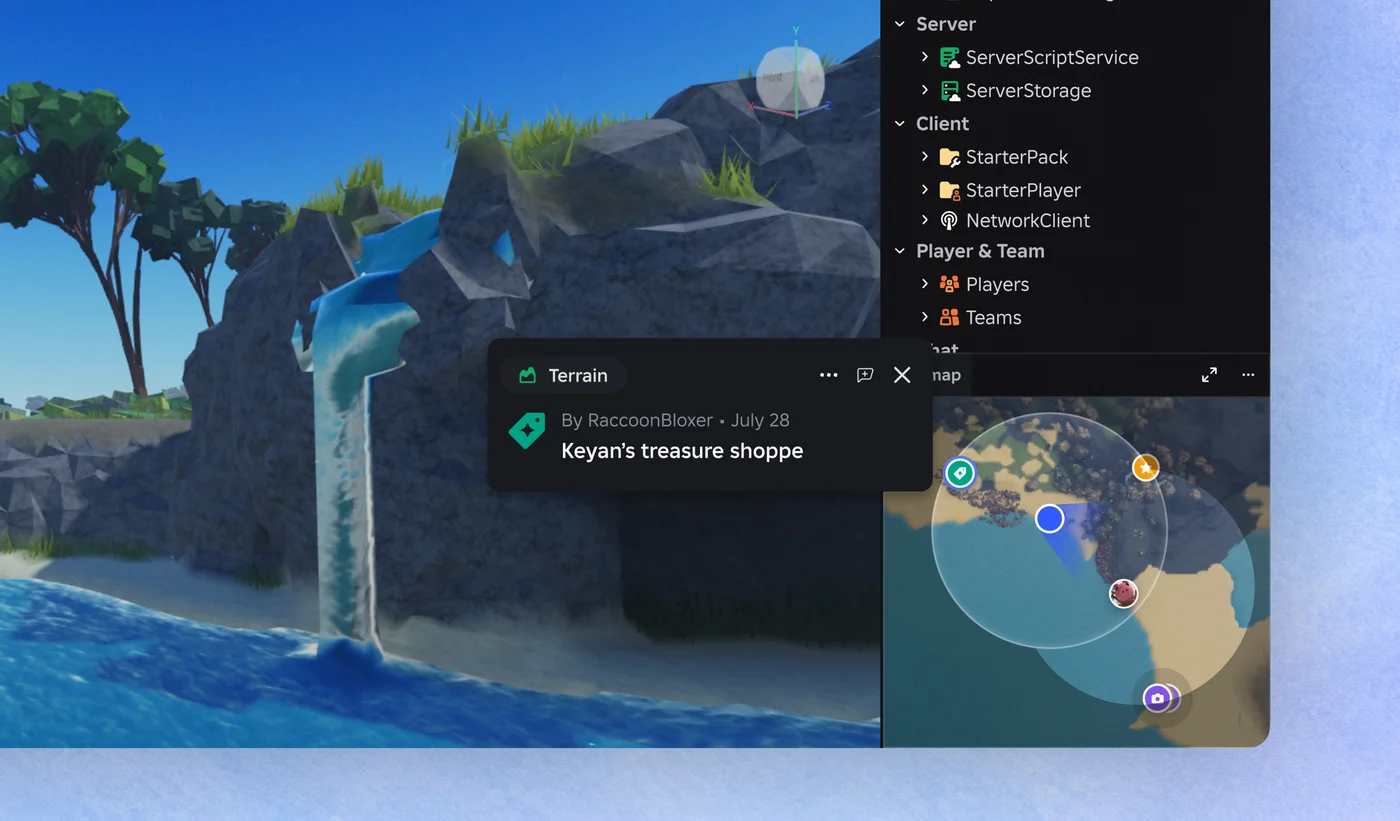The height and width of the screenshot is (821, 1400).
Task: Click the Player & Team heading
Action: (980, 251)
